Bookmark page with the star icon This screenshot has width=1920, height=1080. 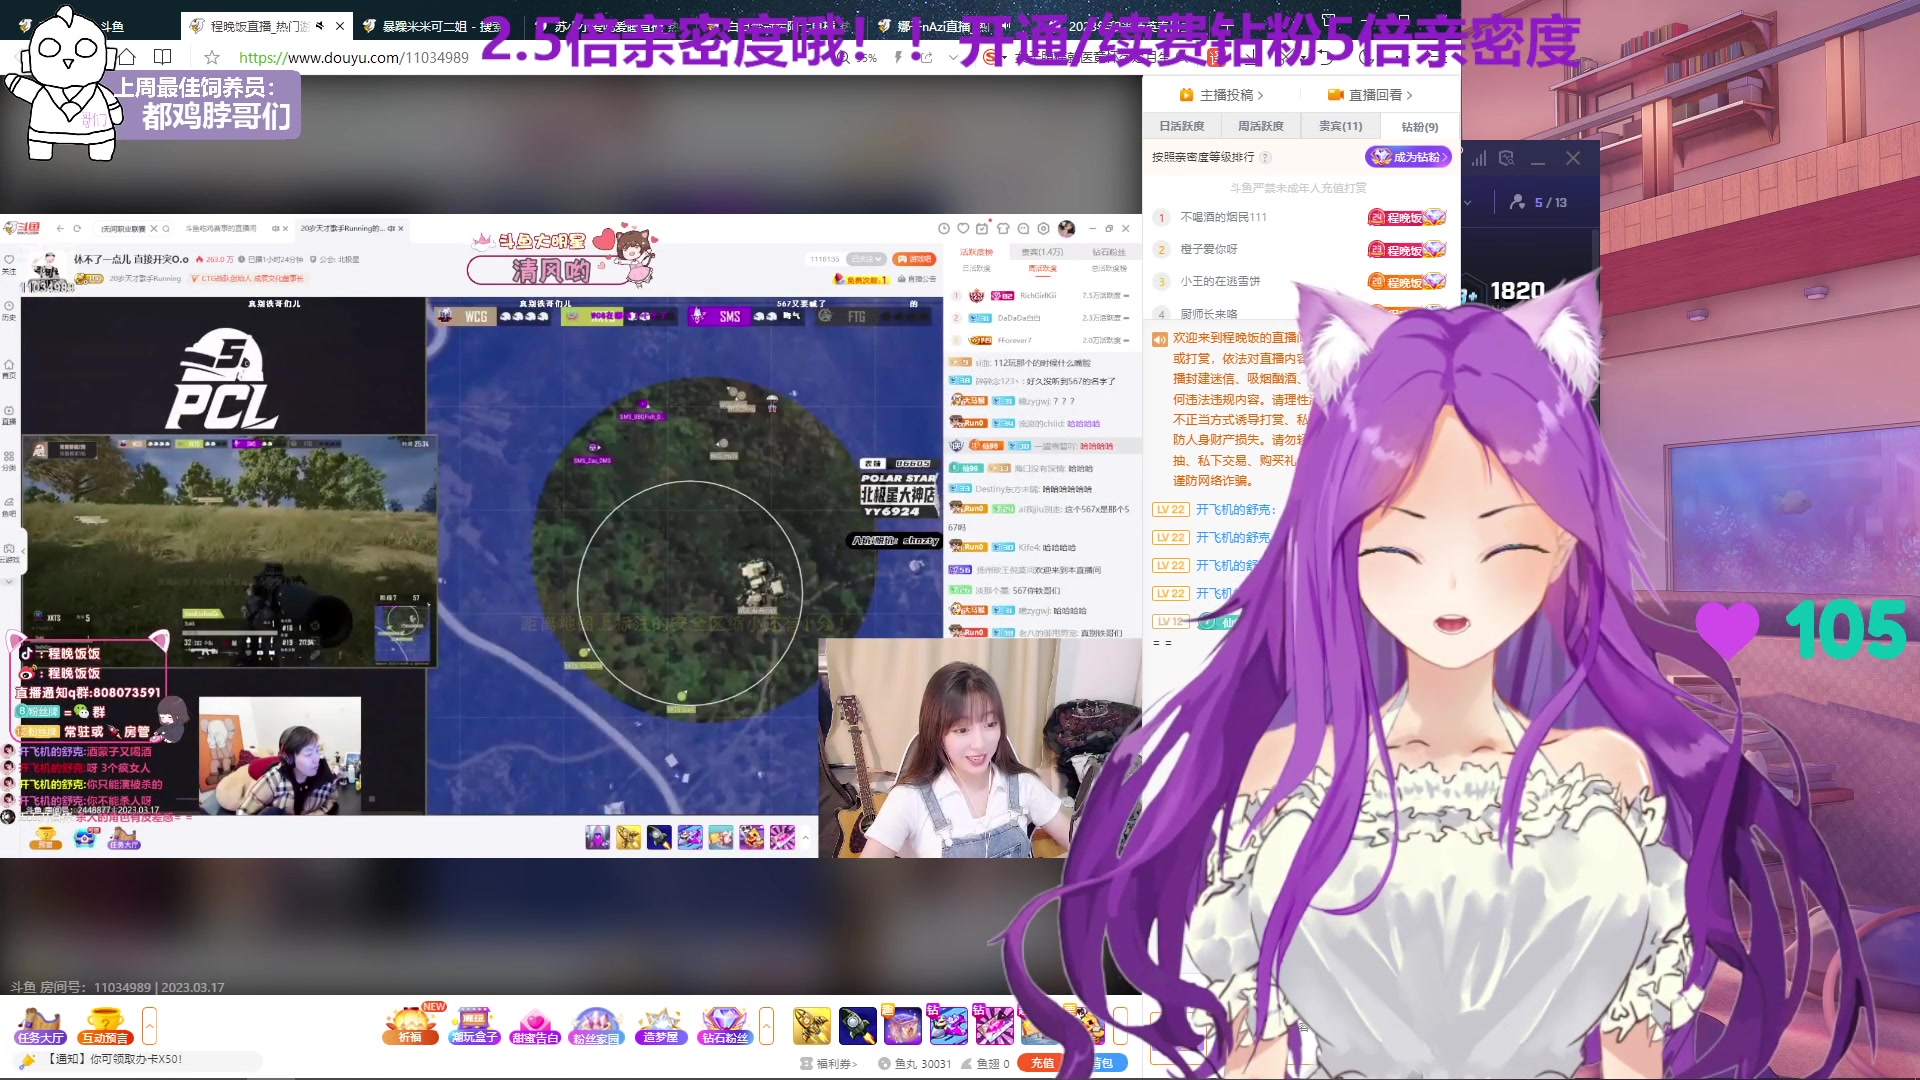(212, 57)
